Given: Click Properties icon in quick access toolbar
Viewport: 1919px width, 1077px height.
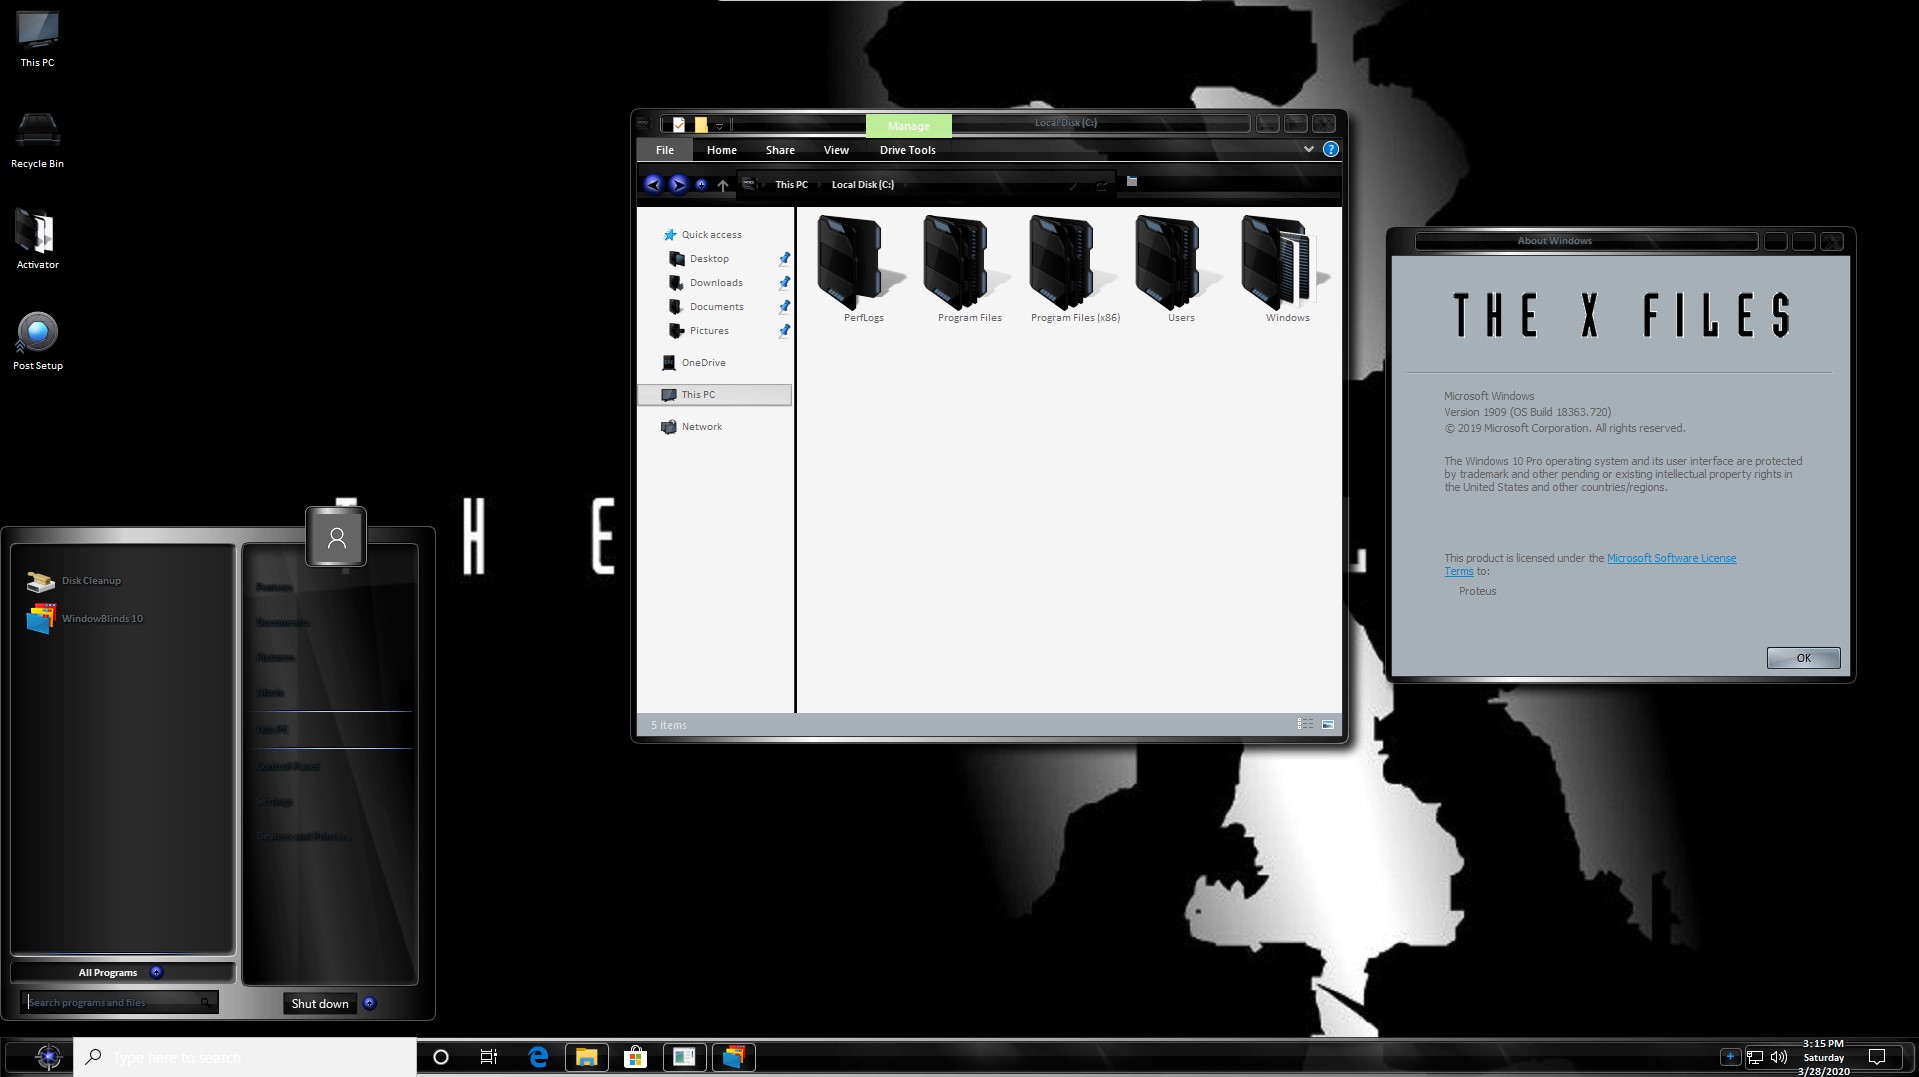Looking at the screenshot, I should tap(679, 125).
